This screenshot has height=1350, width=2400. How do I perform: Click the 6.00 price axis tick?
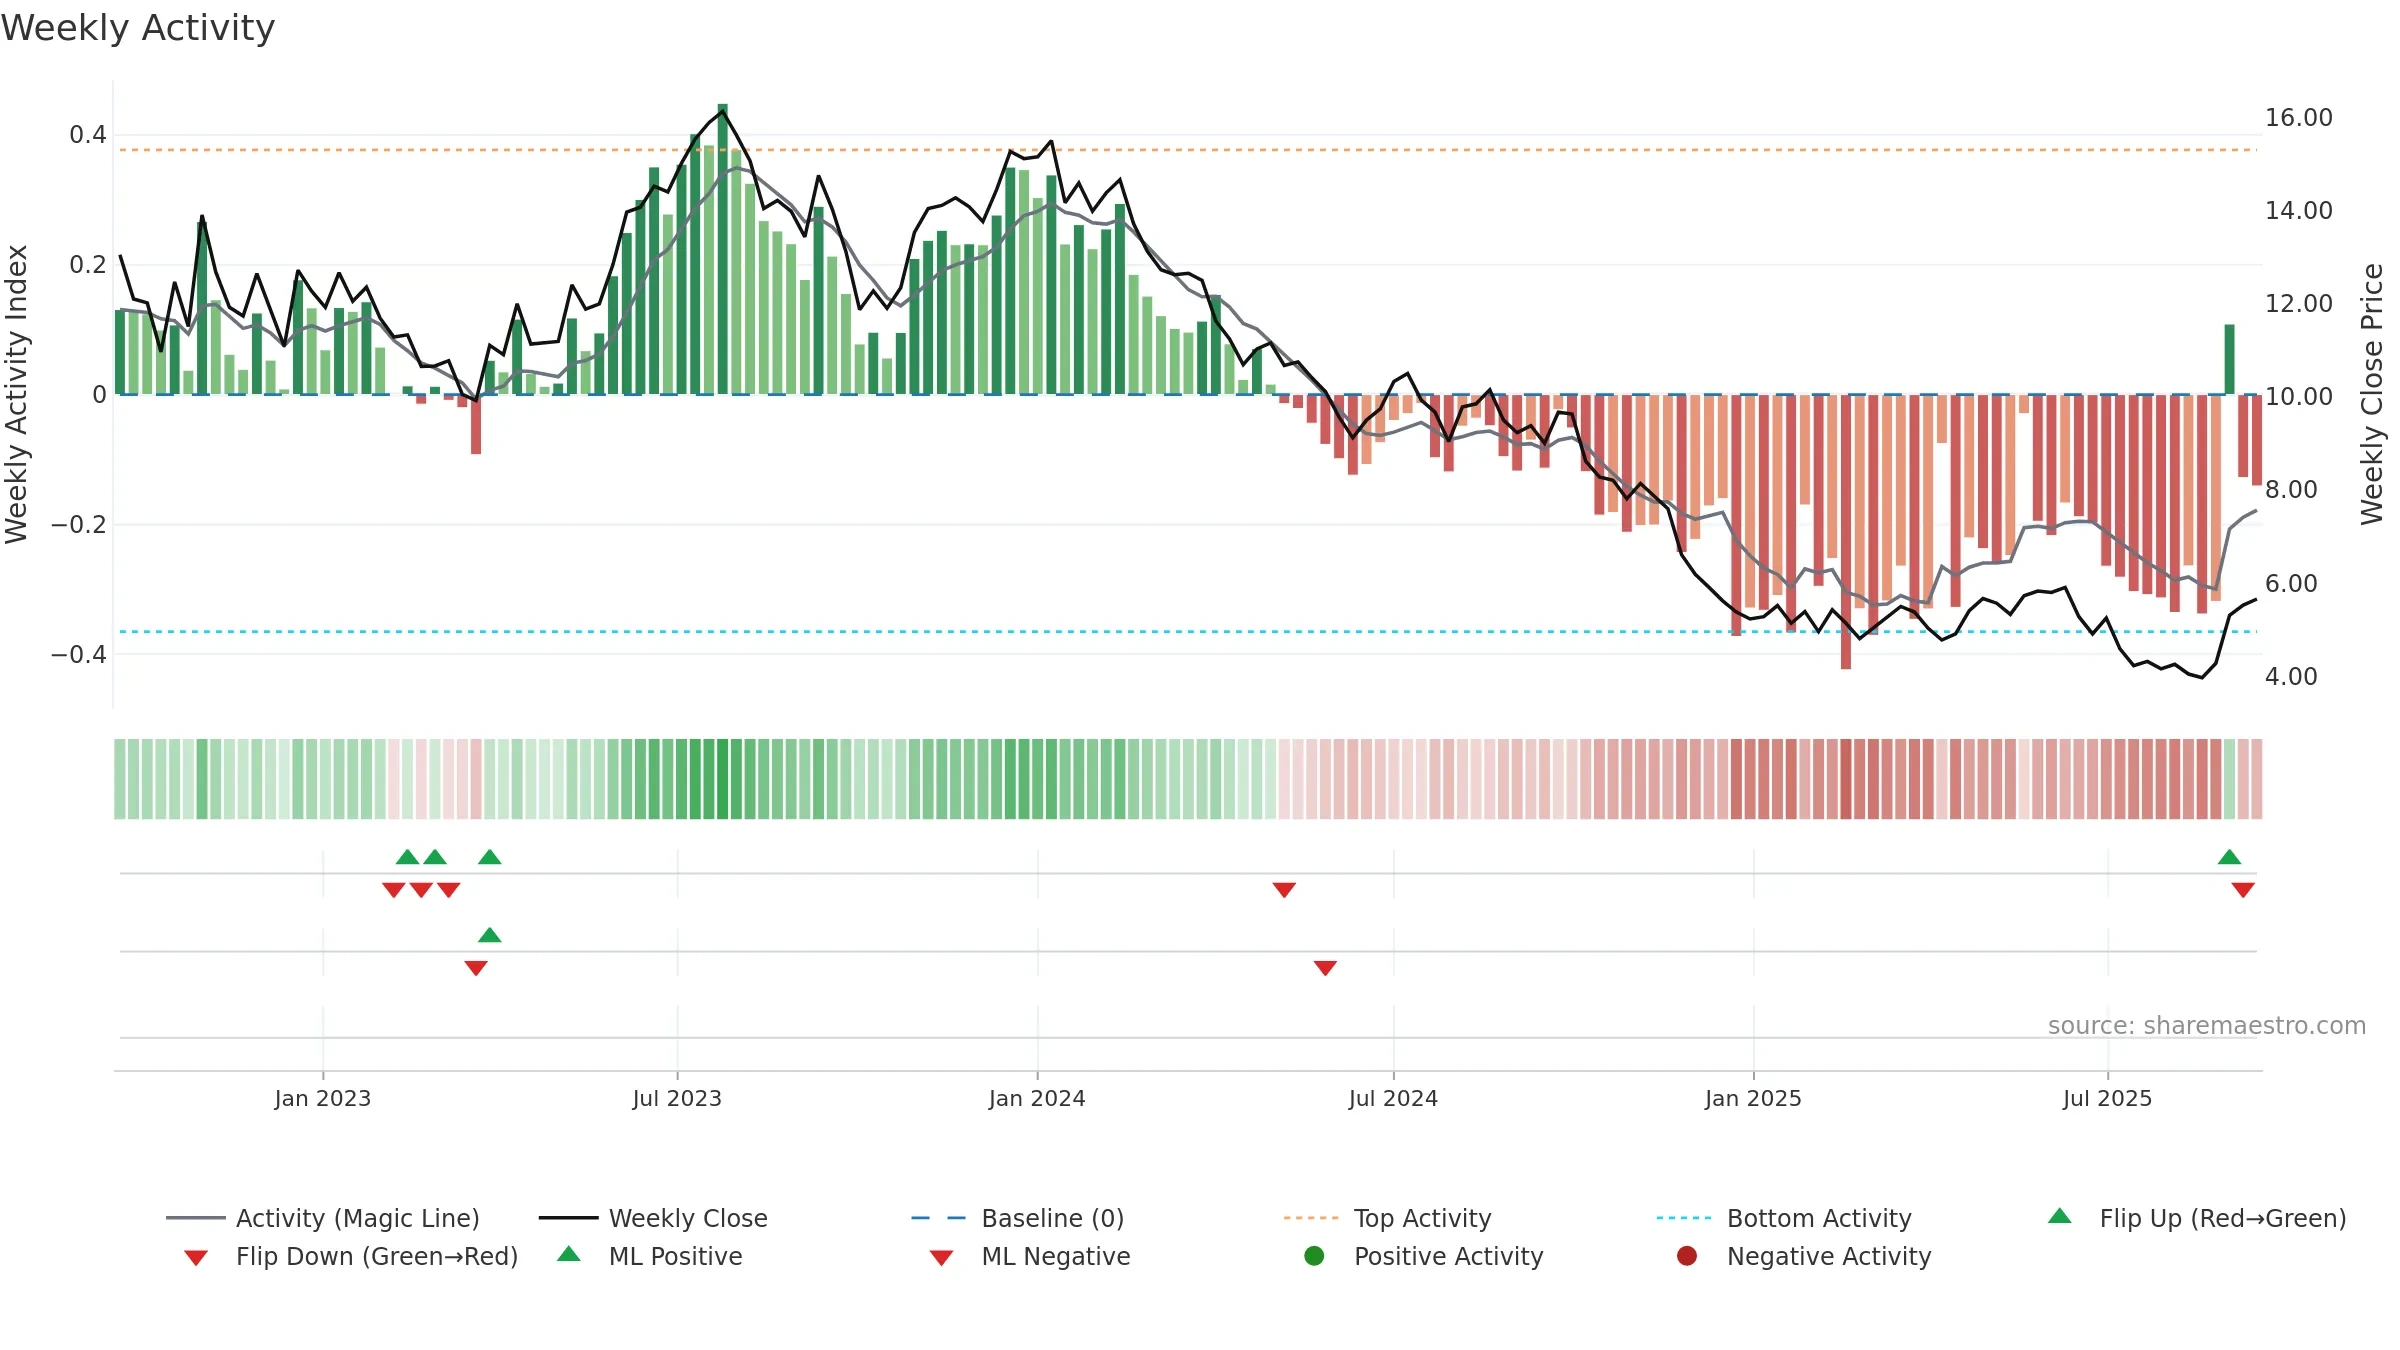tap(2291, 584)
